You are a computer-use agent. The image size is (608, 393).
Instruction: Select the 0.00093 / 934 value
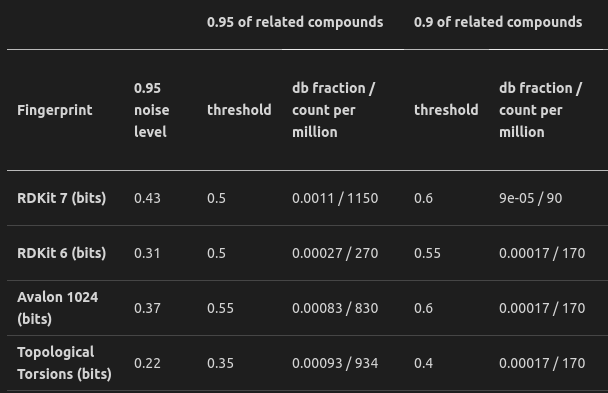click(335, 363)
